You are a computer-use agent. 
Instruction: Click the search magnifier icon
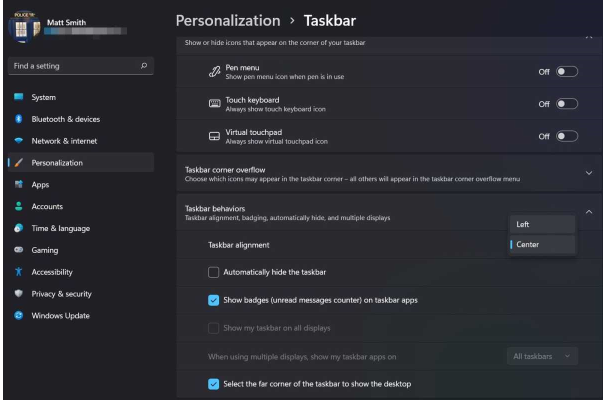(x=145, y=67)
